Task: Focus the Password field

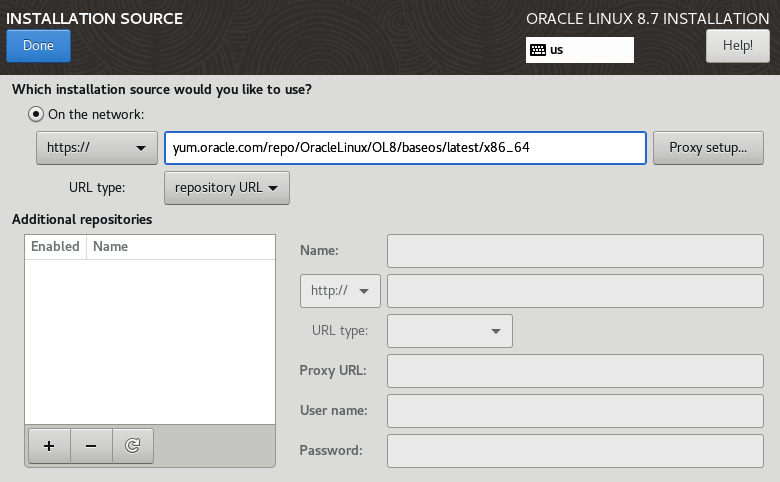Action: click(575, 451)
